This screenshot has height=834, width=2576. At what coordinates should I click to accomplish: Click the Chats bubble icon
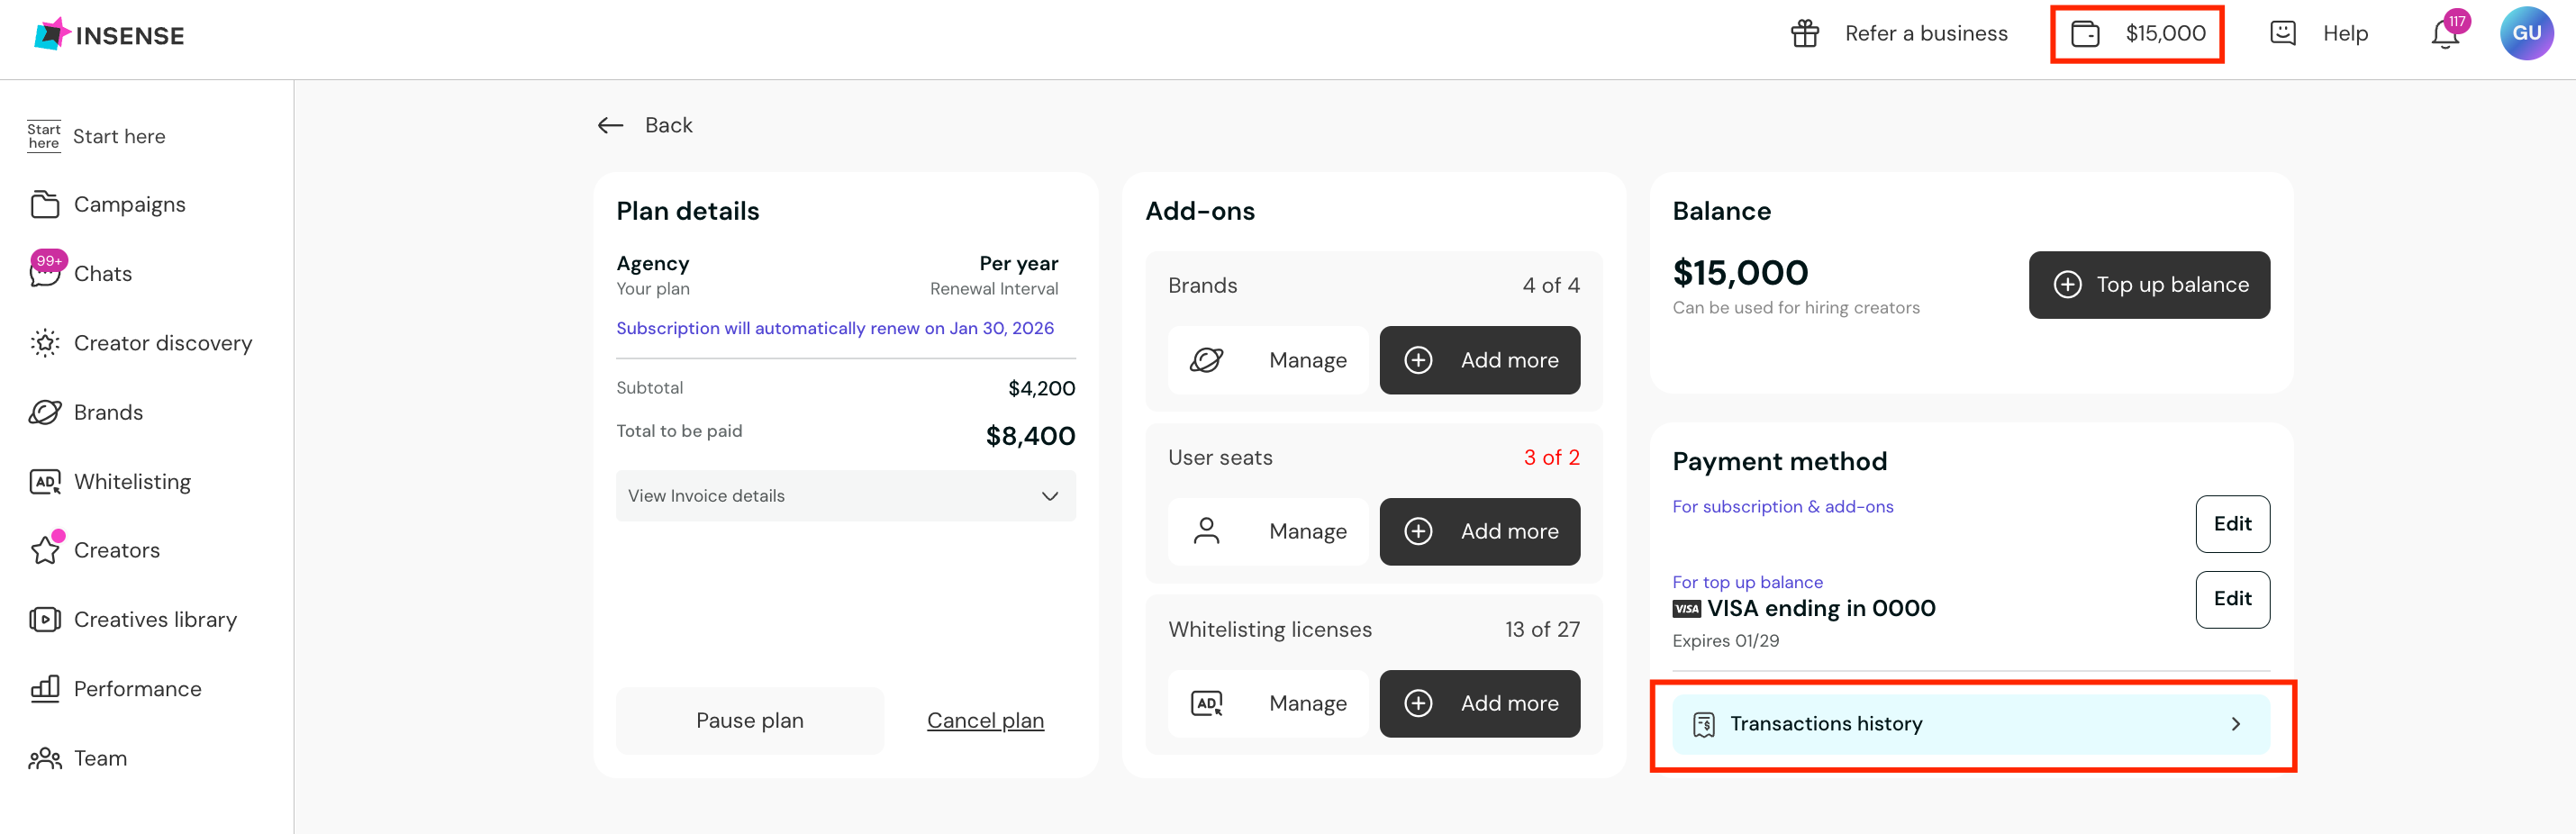45,273
